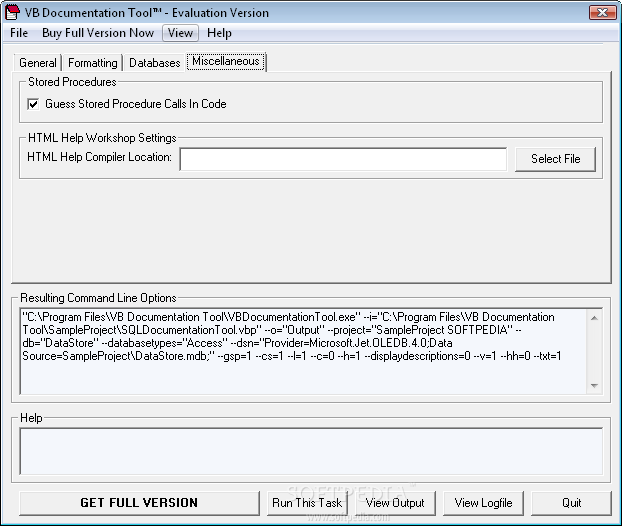Switch to the General tab
Viewport: 622px width, 526px height.
(38, 63)
